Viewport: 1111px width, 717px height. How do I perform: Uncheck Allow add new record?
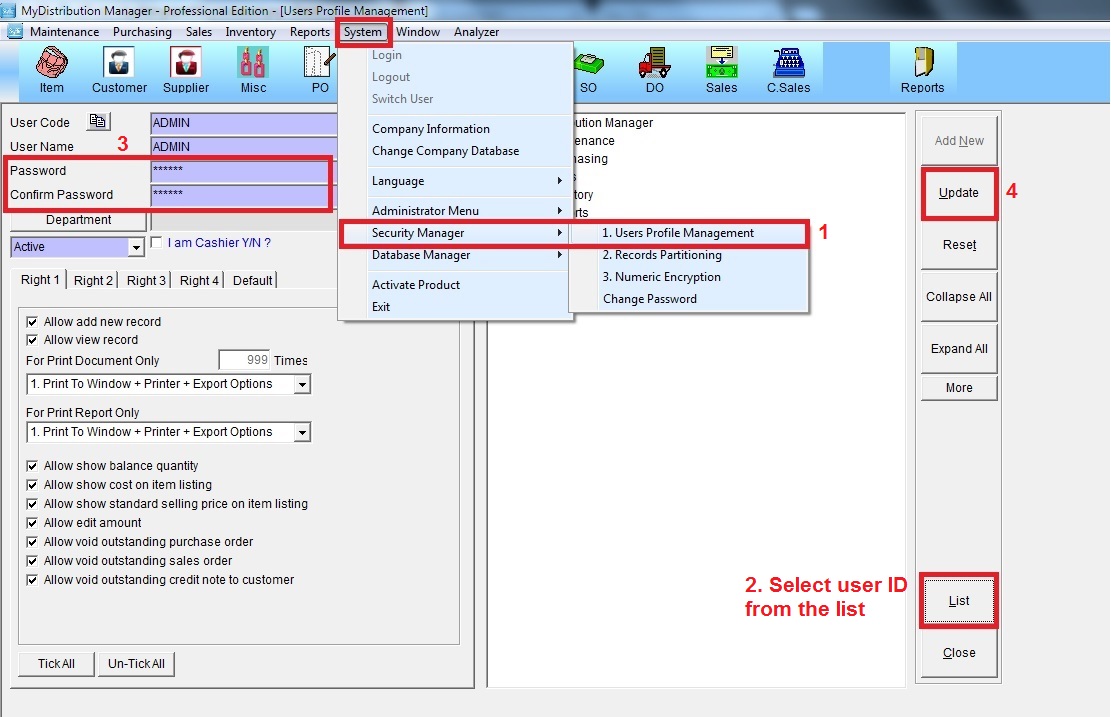coord(33,322)
